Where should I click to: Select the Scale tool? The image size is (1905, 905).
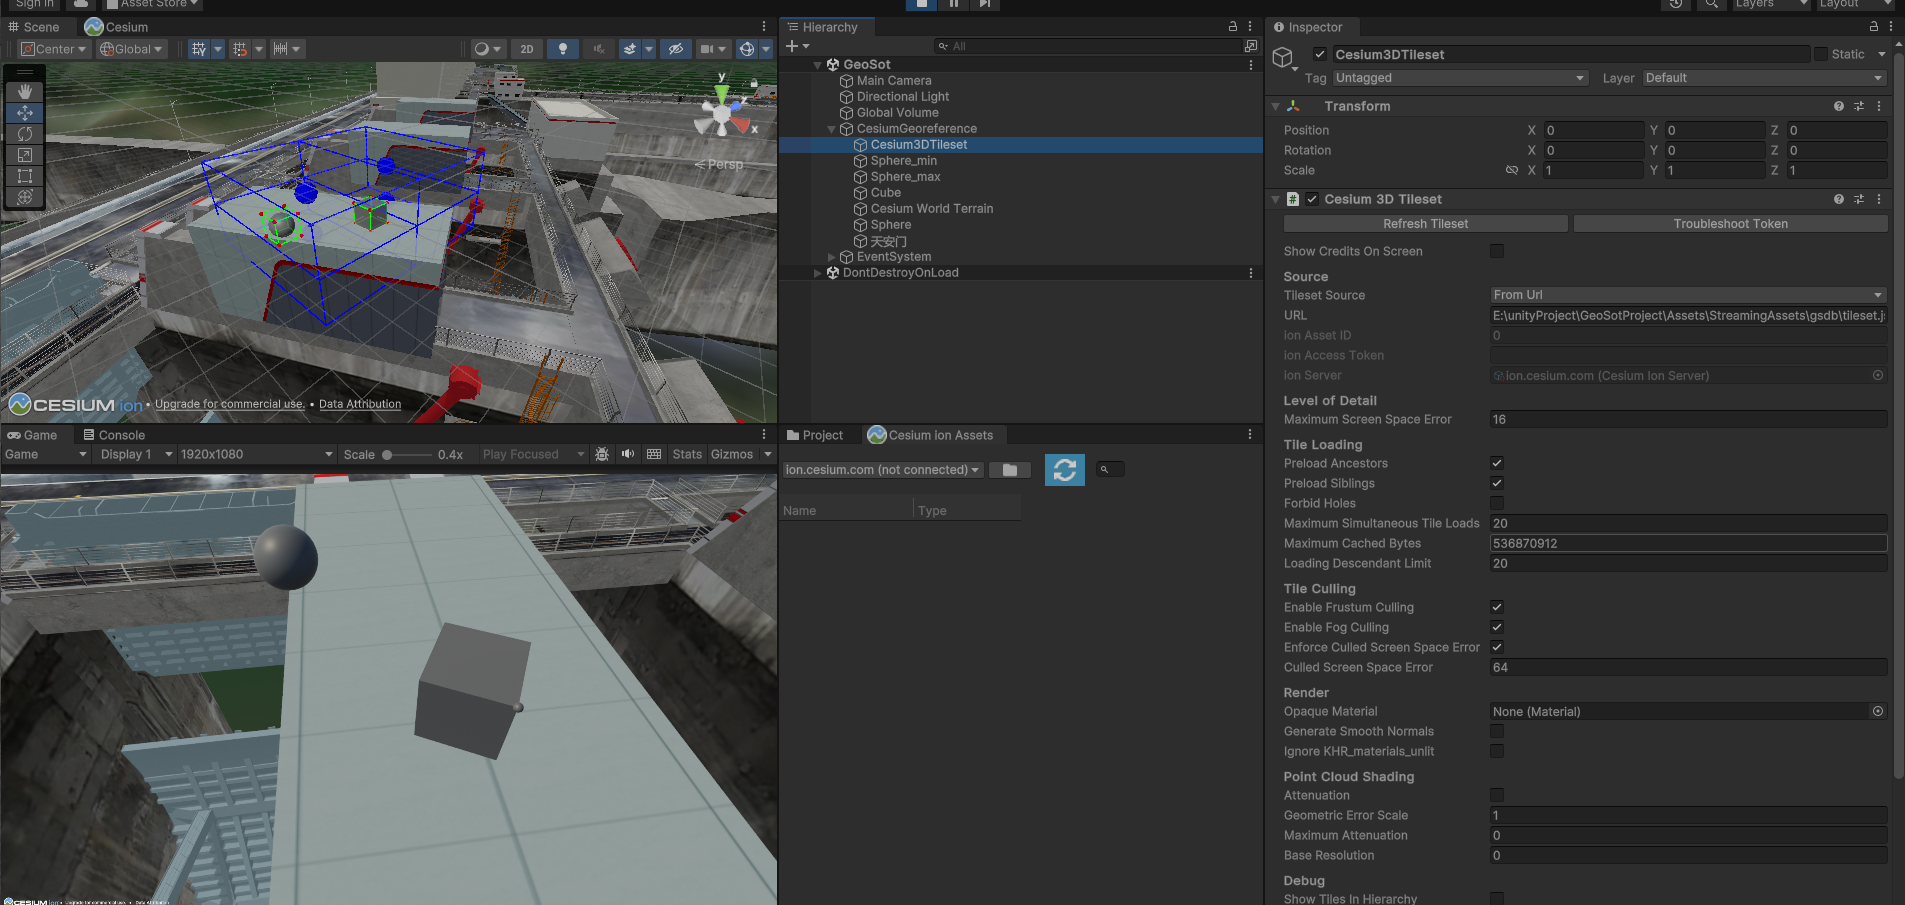pyautogui.click(x=25, y=155)
